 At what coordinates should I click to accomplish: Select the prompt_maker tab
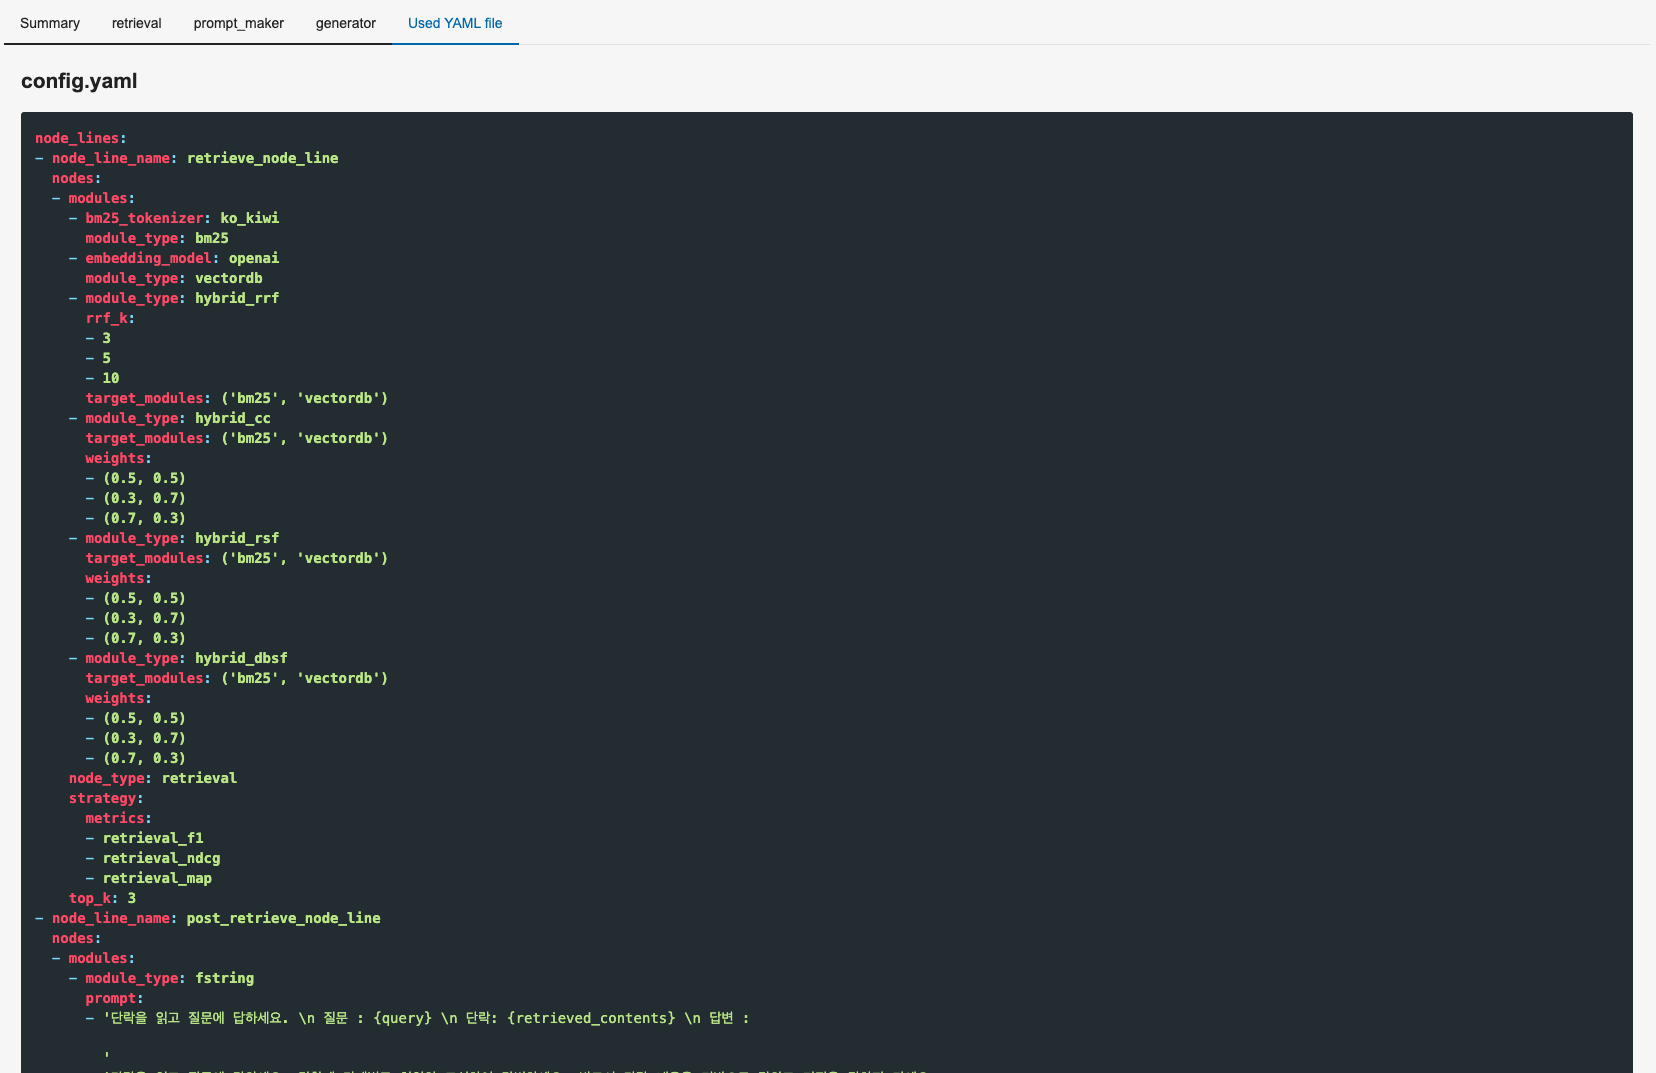tap(239, 23)
